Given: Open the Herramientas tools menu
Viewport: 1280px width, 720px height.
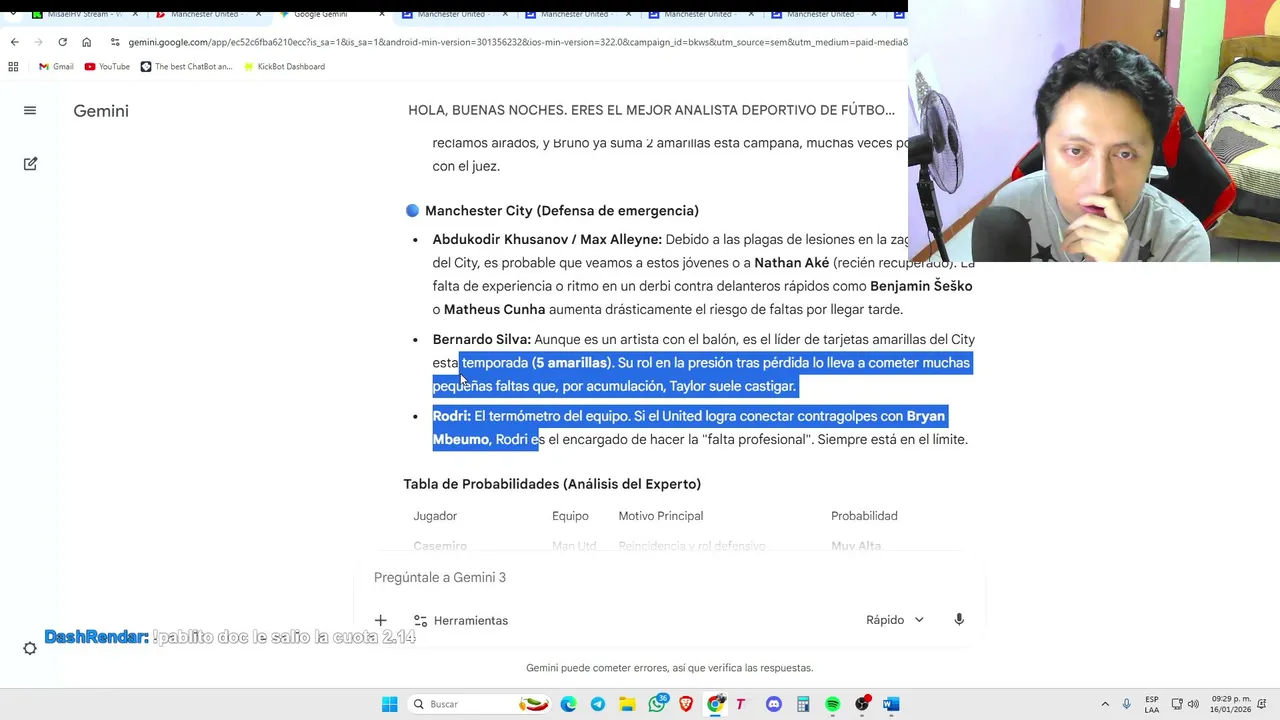Looking at the screenshot, I should [x=461, y=620].
